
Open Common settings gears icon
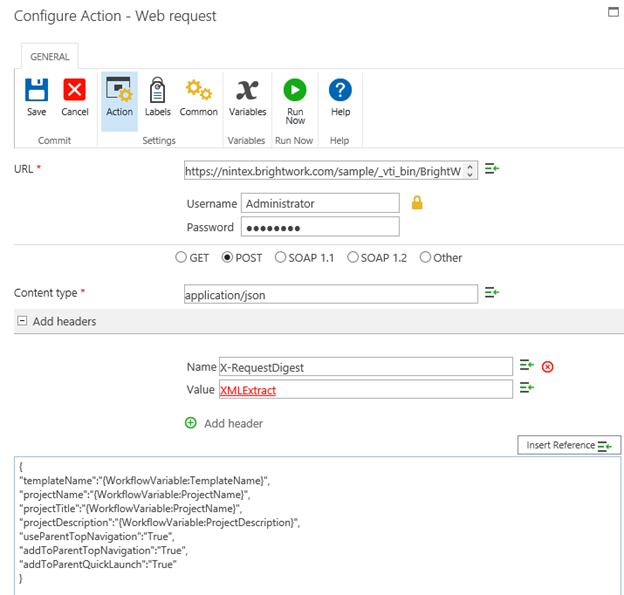point(199,90)
